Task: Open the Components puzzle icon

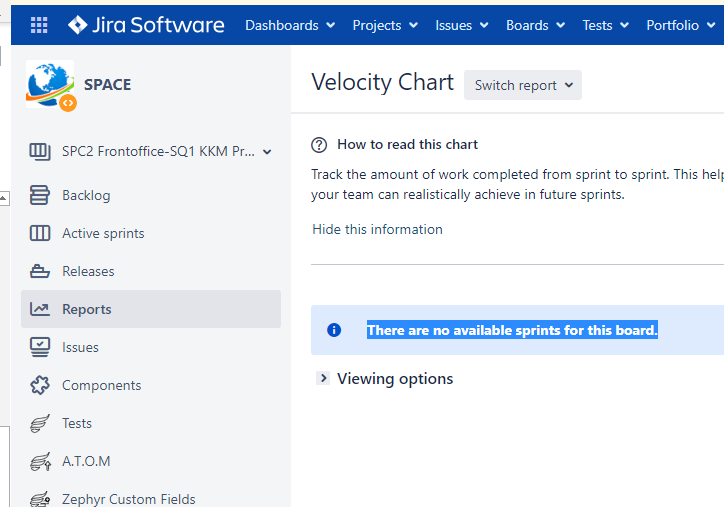Action: point(40,385)
